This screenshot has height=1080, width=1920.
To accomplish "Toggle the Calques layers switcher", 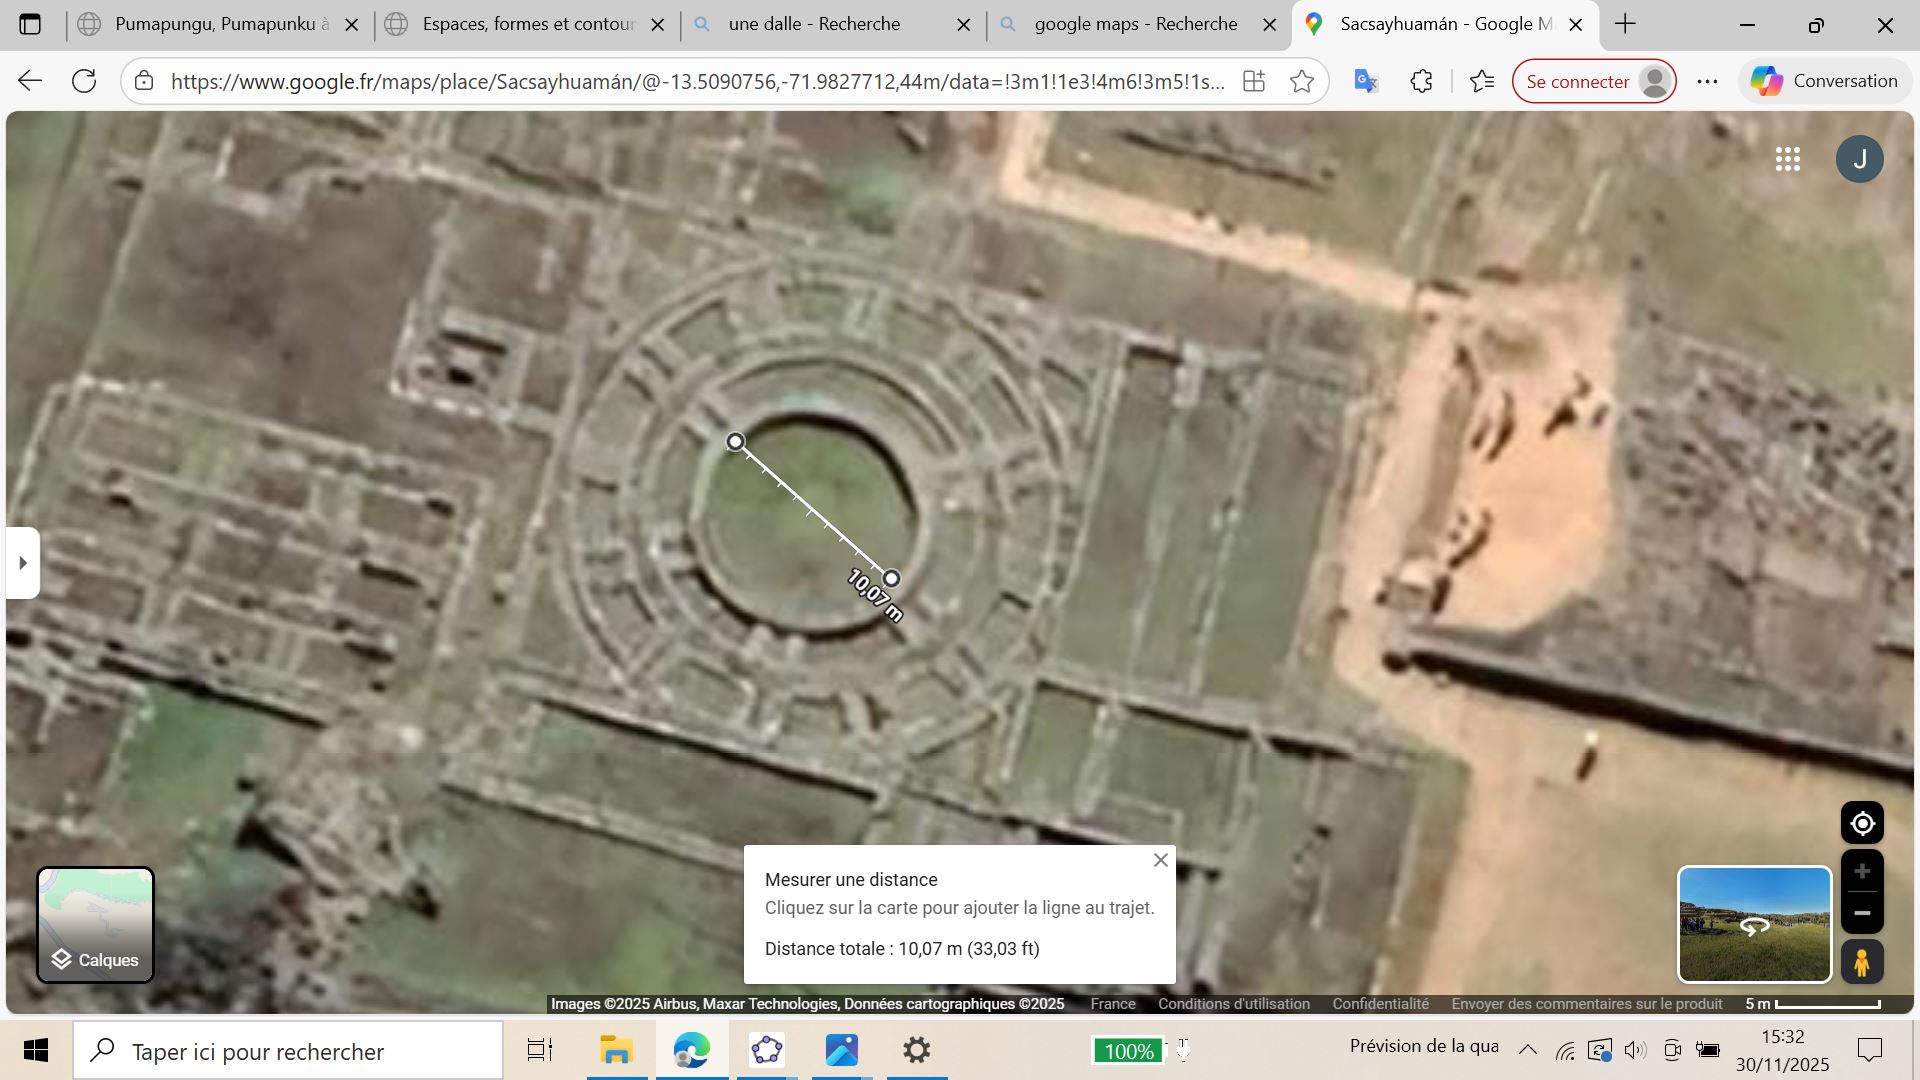I will pyautogui.click(x=96, y=925).
